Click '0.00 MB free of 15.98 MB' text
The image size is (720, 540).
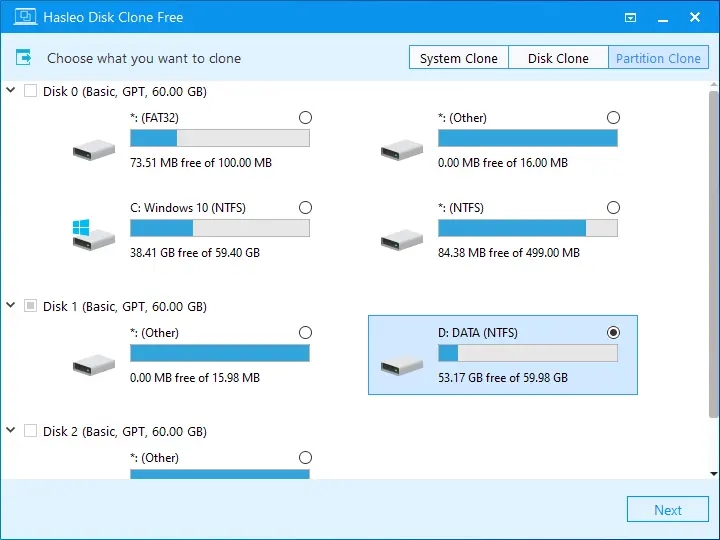tap(195, 377)
